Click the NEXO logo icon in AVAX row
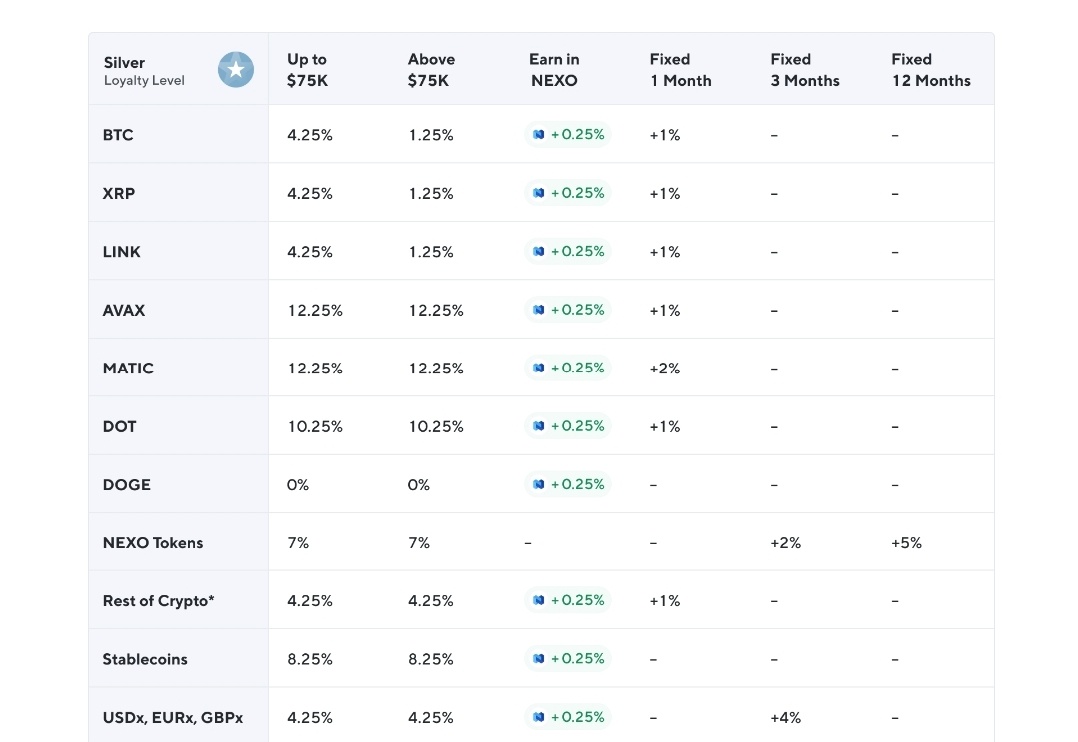This screenshot has width=1078, height=742. 539,310
